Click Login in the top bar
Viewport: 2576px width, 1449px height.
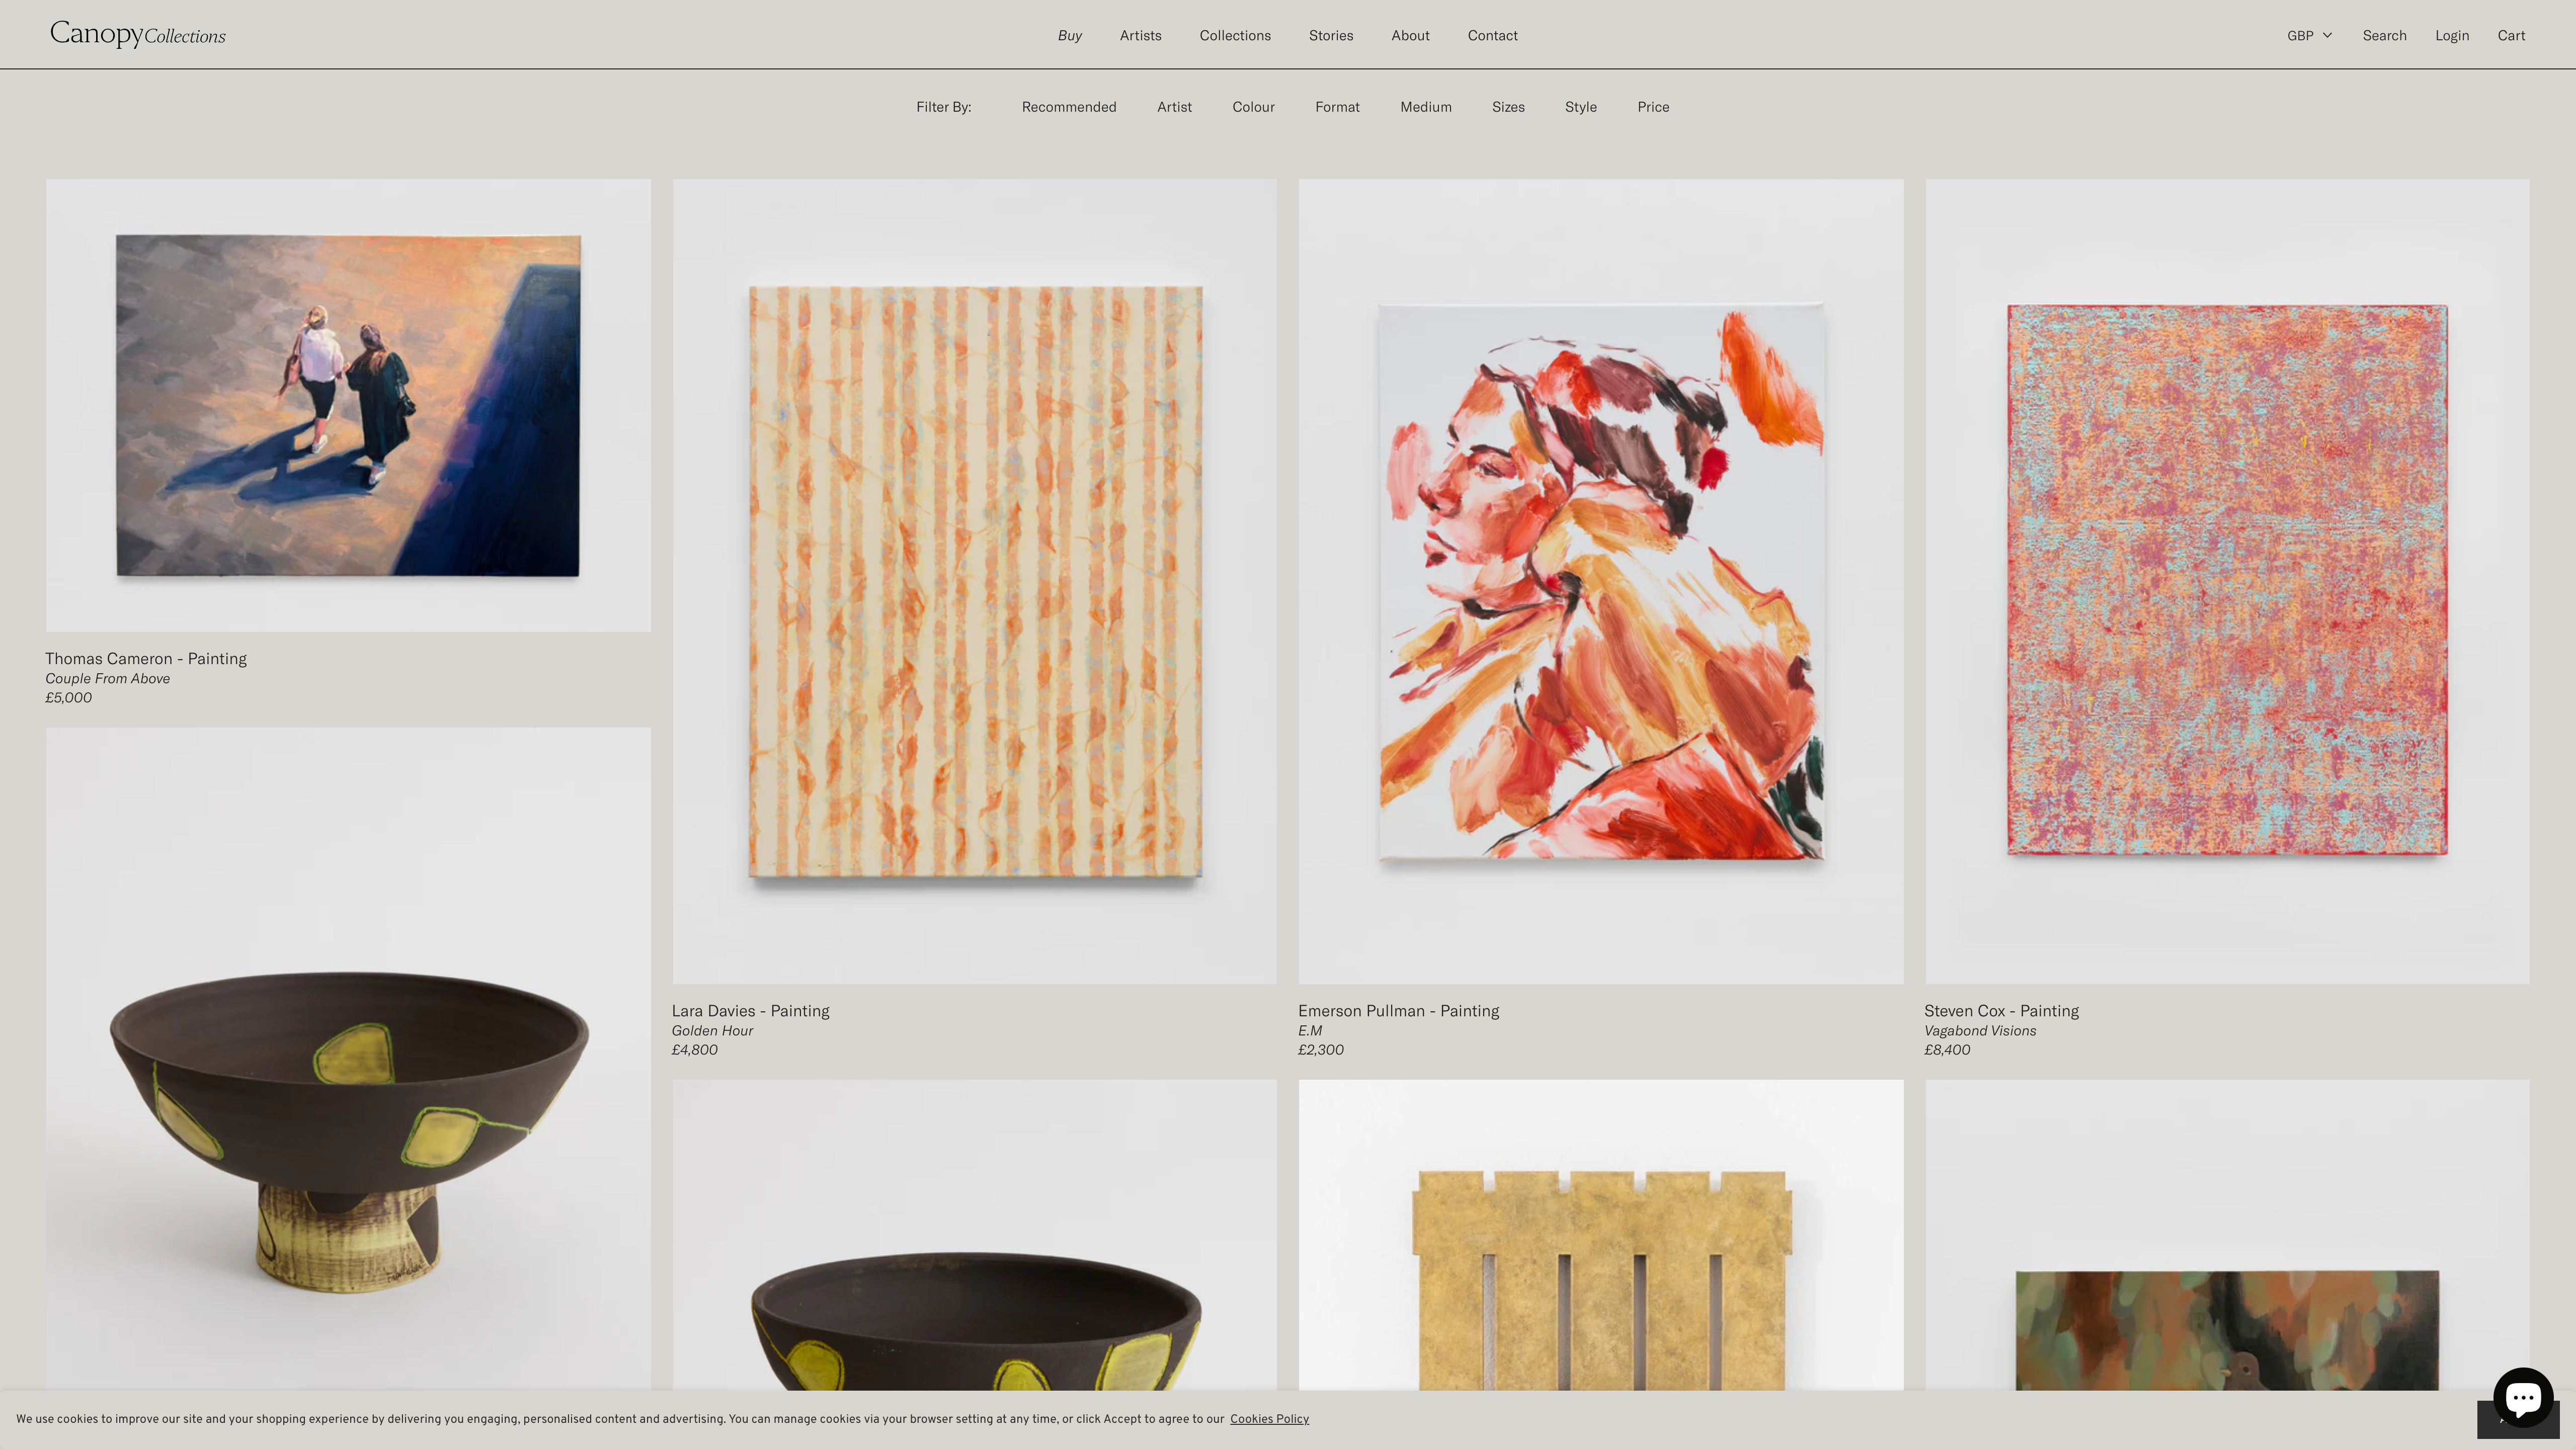tap(2452, 35)
